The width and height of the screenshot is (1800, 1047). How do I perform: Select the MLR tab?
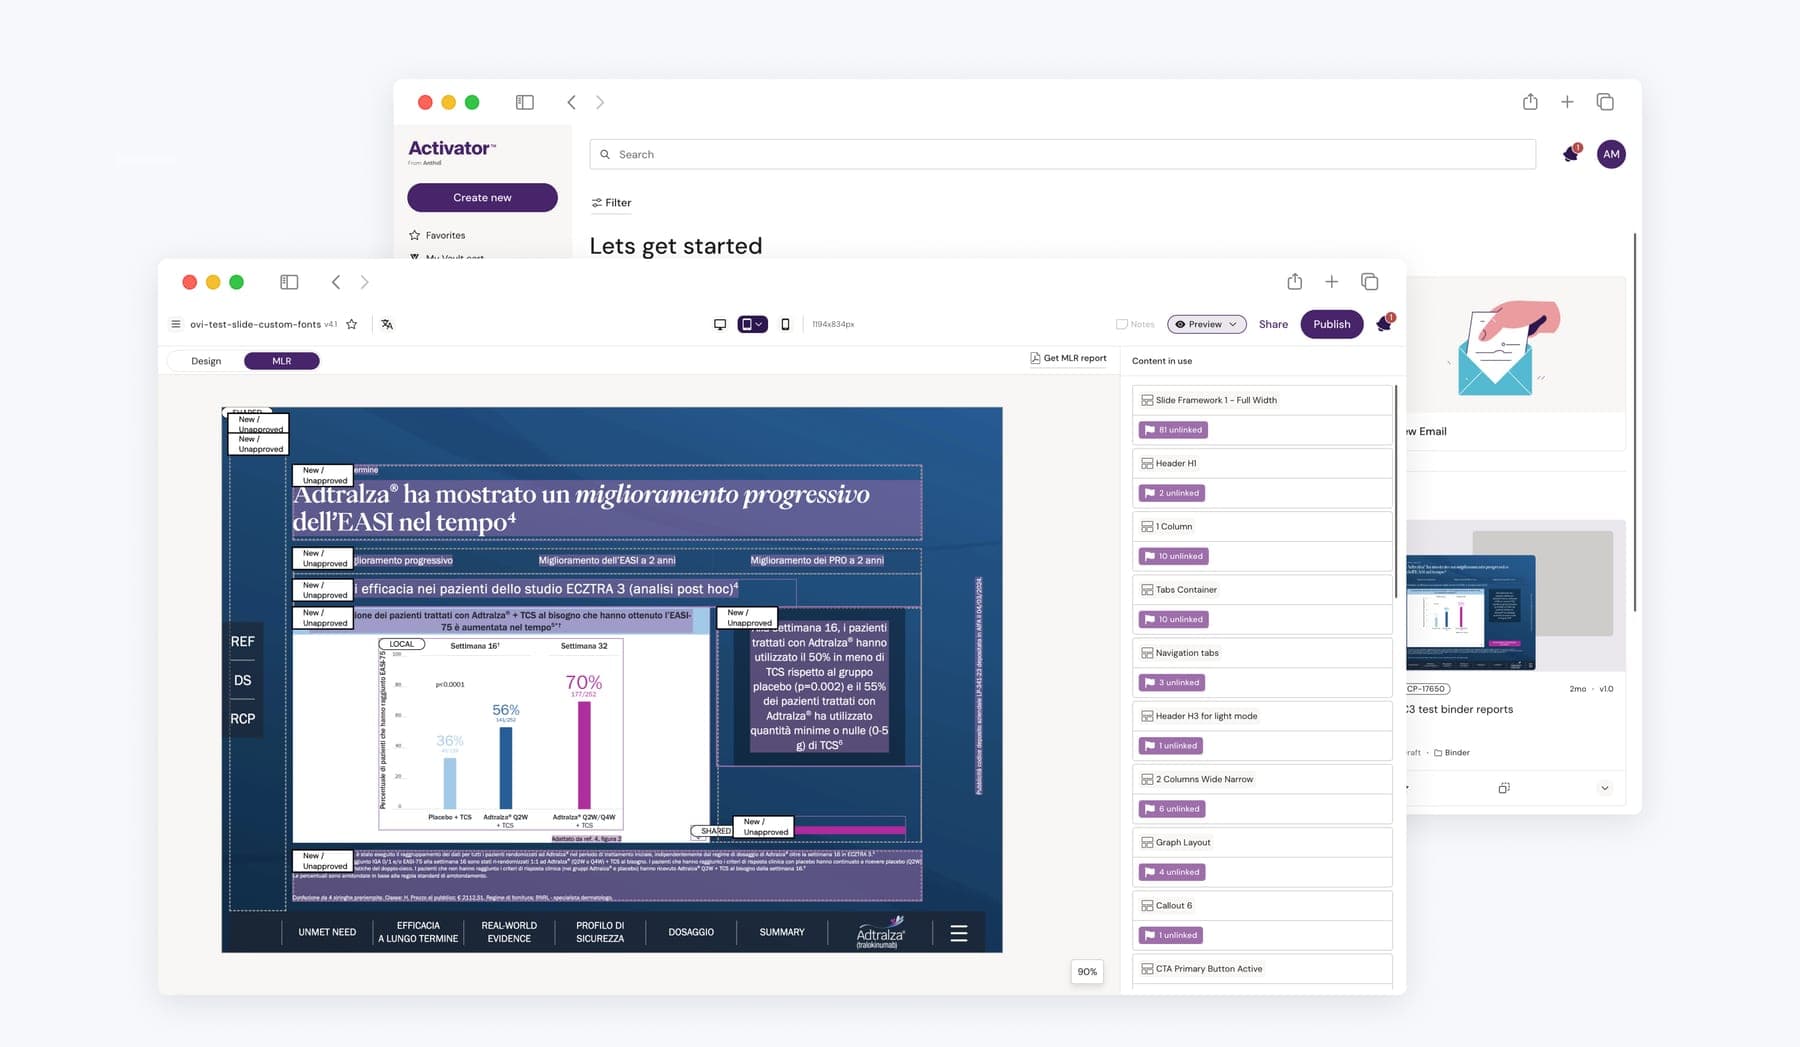[282, 361]
